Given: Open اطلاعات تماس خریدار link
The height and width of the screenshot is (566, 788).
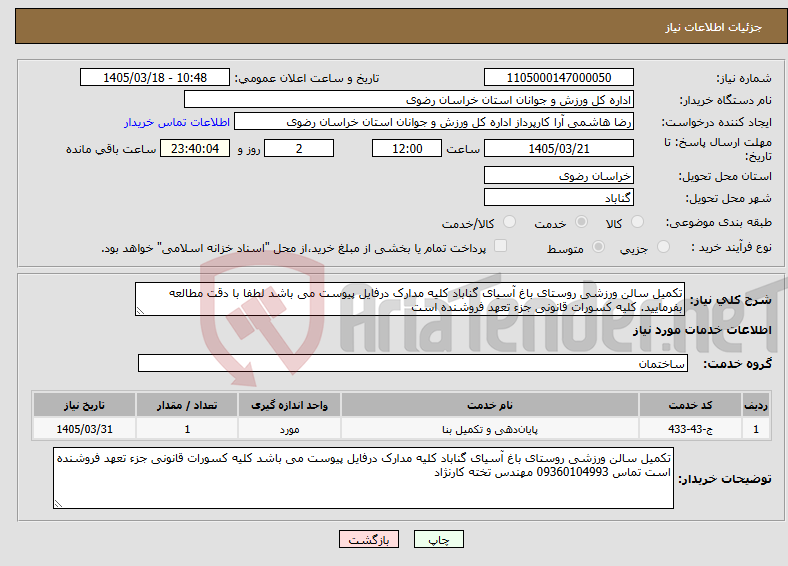Looking at the screenshot, I should tap(177, 122).
